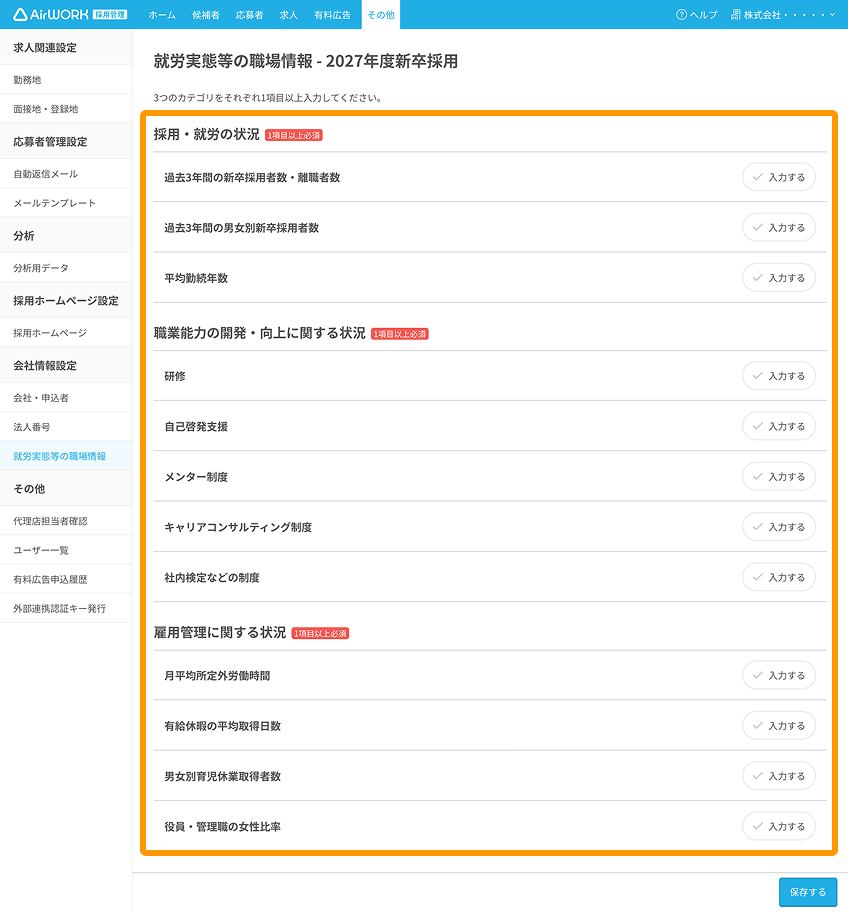The width and height of the screenshot is (848, 918).
Task: Click 入力する for 過去3年間の新卒採用者数・離職者数
Action: [x=779, y=177]
